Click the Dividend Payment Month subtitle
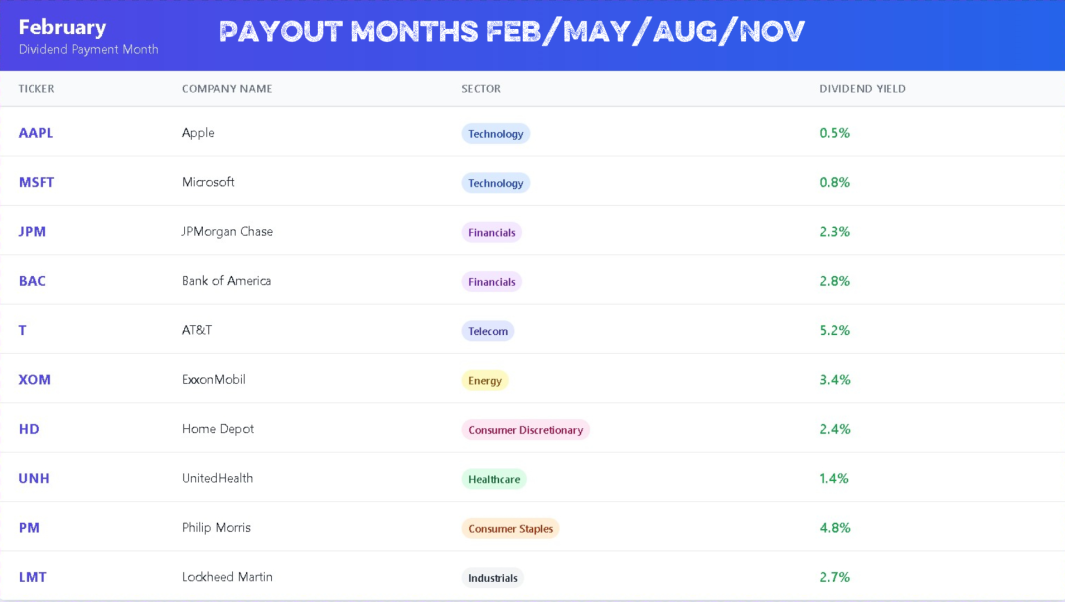Viewport: 1065px width, 602px height. click(x=88, y=50)
